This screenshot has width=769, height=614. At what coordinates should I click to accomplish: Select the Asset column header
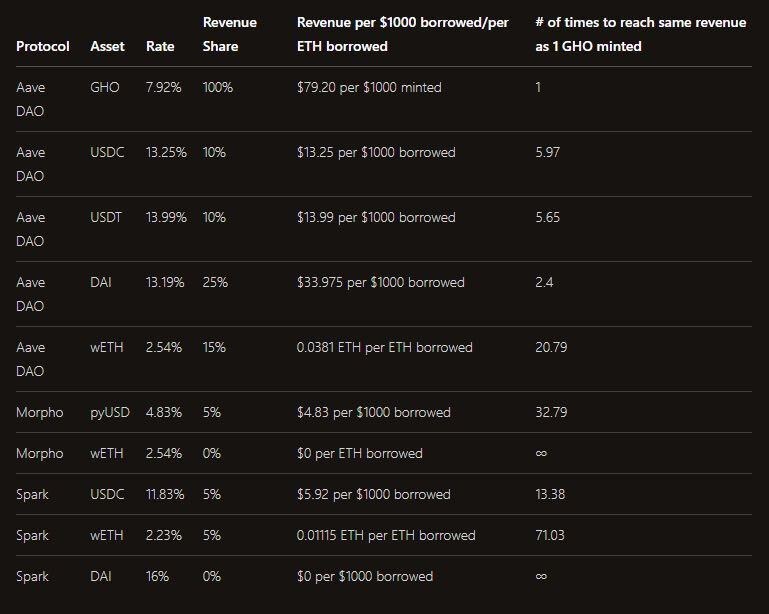click(x=108, y=47)
